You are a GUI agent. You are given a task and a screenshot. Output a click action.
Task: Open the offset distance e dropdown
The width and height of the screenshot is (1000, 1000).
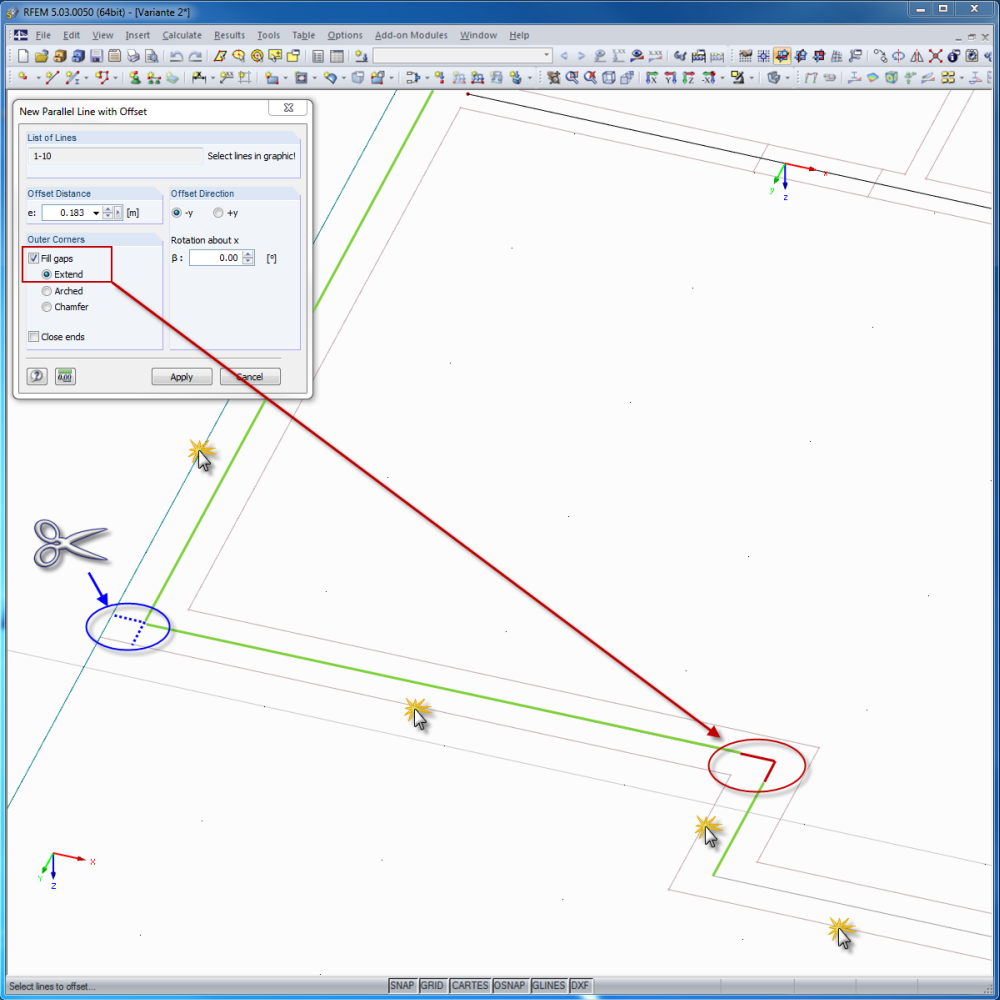pos(95,213)
